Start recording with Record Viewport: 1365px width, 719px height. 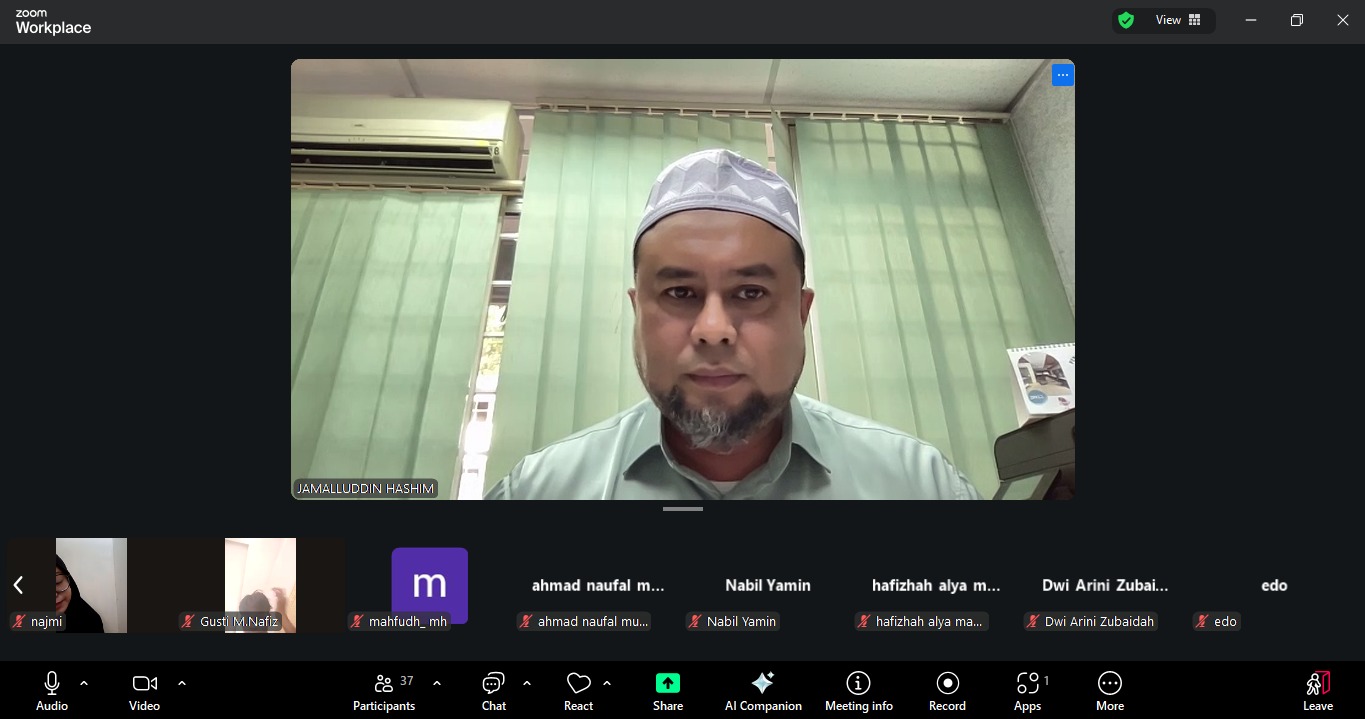(x=947, y=691)
